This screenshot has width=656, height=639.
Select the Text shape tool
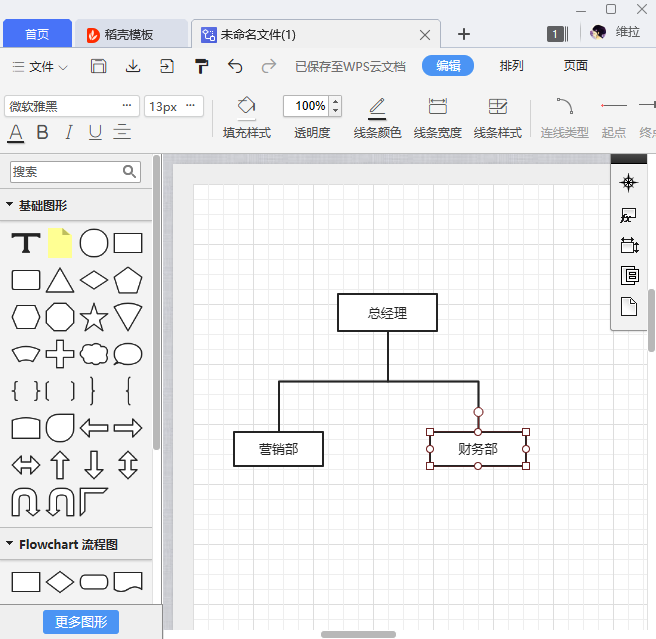point(26,243)
